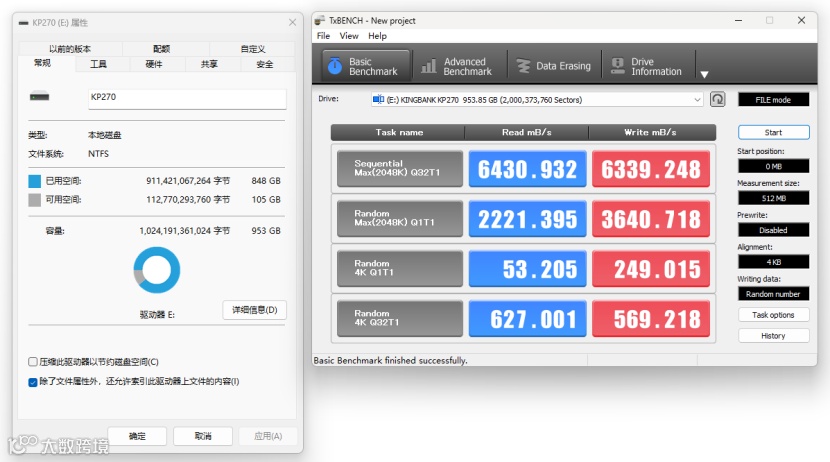Screen dimensions: 830x462
Task: Open Writing data Random number selector
Action: [773, 294]
